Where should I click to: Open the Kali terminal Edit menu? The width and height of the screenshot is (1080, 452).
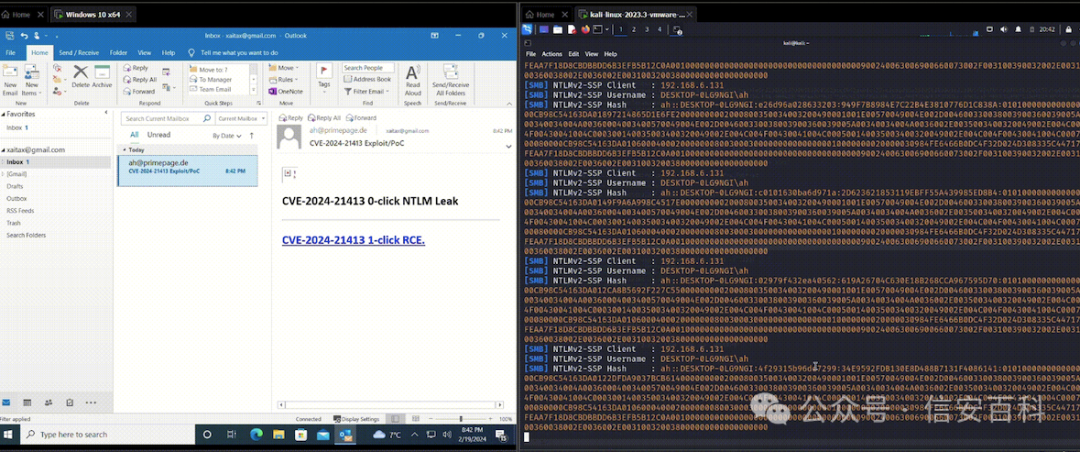(574, 54)
